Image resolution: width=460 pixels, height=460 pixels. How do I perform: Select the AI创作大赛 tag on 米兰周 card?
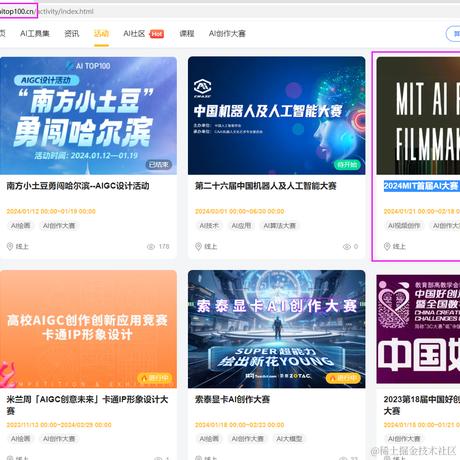point(59,439)
